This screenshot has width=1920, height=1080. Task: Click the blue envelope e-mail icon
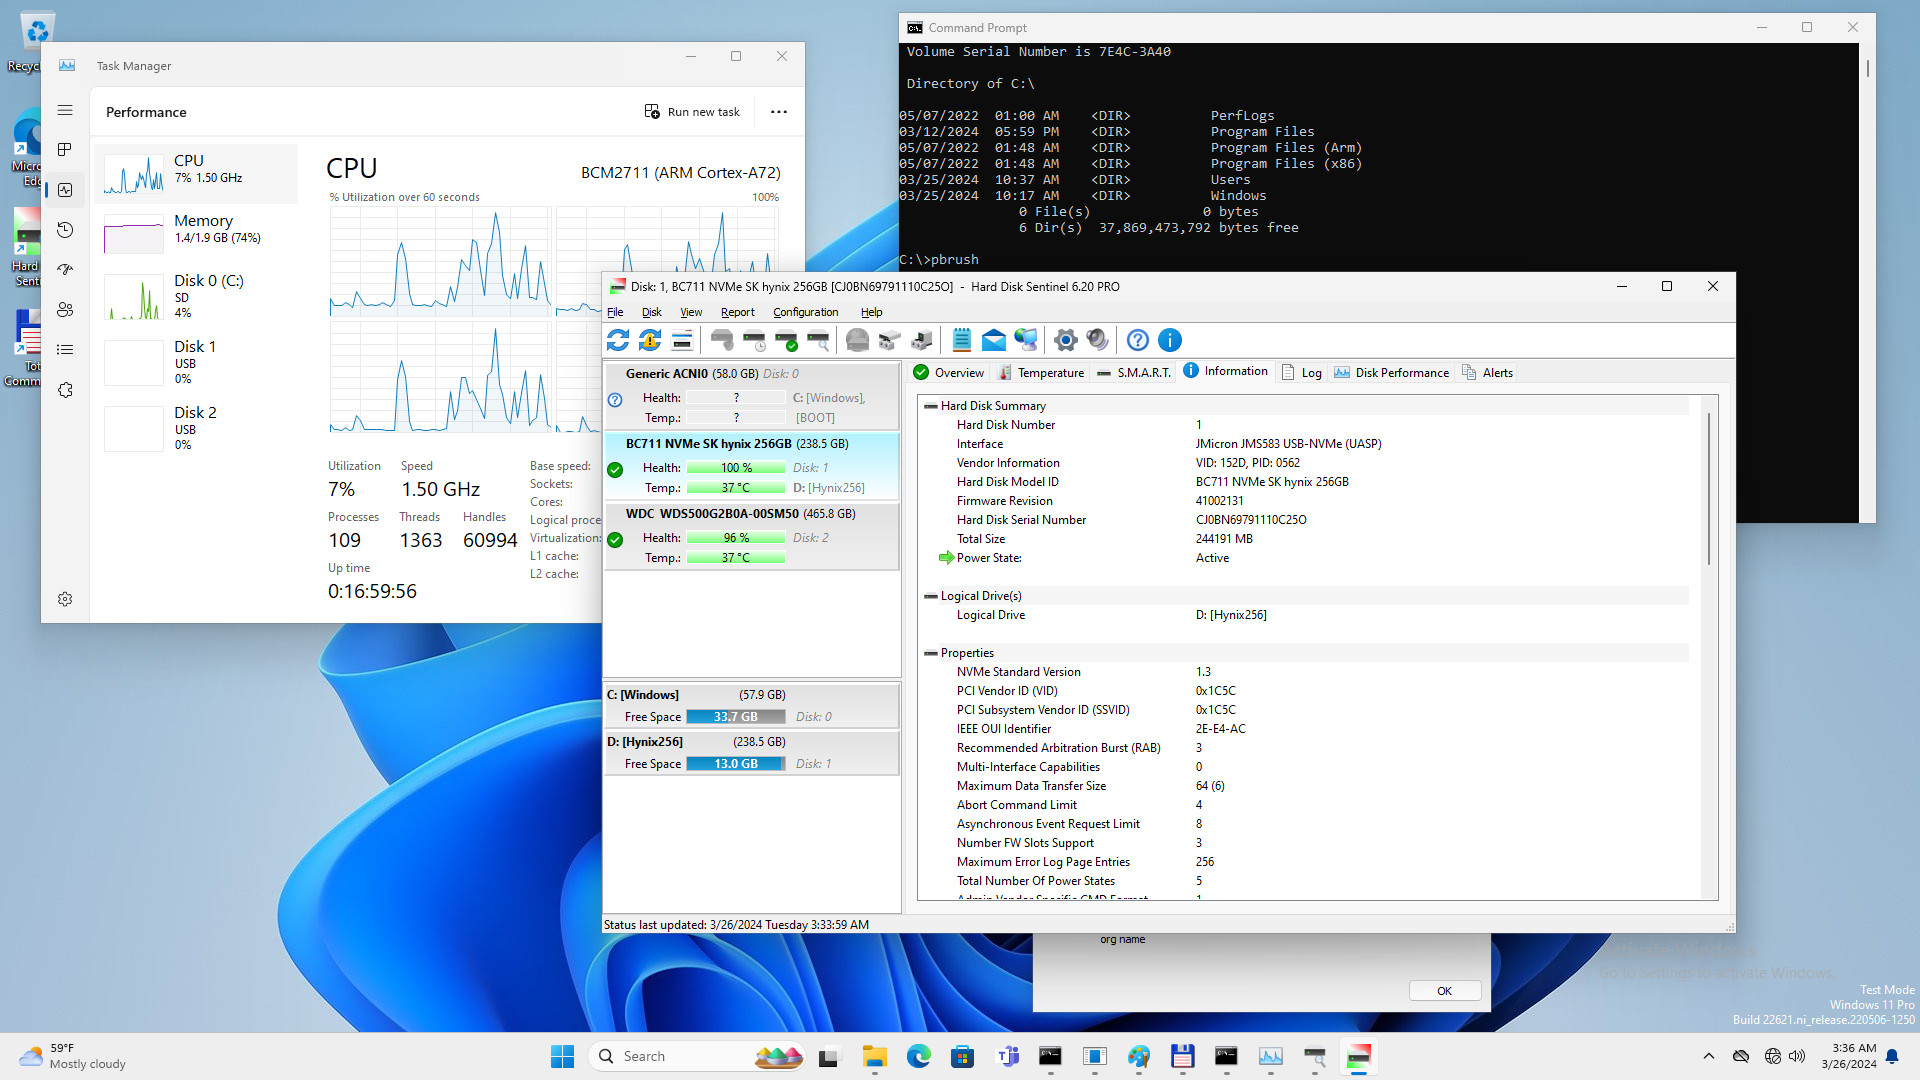click(994, 340)
